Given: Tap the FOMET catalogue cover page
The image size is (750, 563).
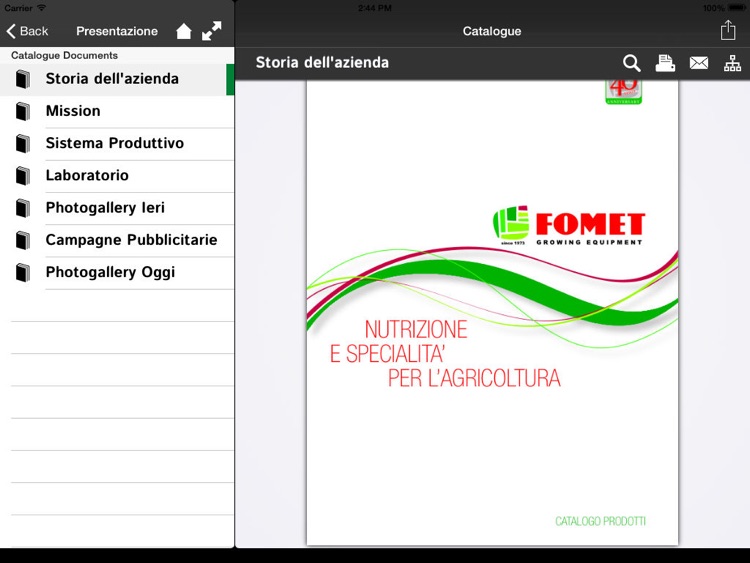Looking at the screenshot, I should point(492,313).
